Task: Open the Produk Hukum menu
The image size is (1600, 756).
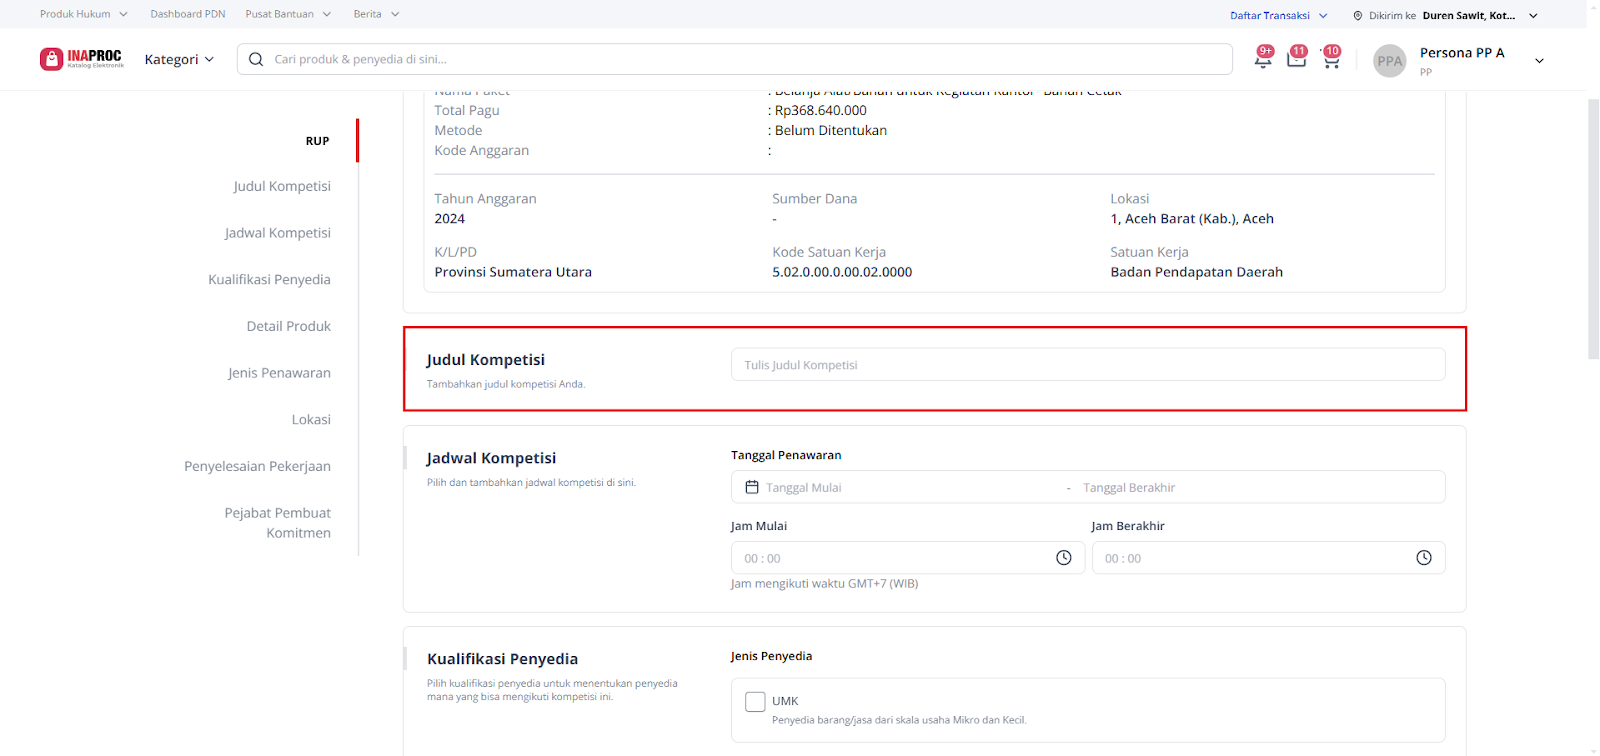Action: coord(84,14)
